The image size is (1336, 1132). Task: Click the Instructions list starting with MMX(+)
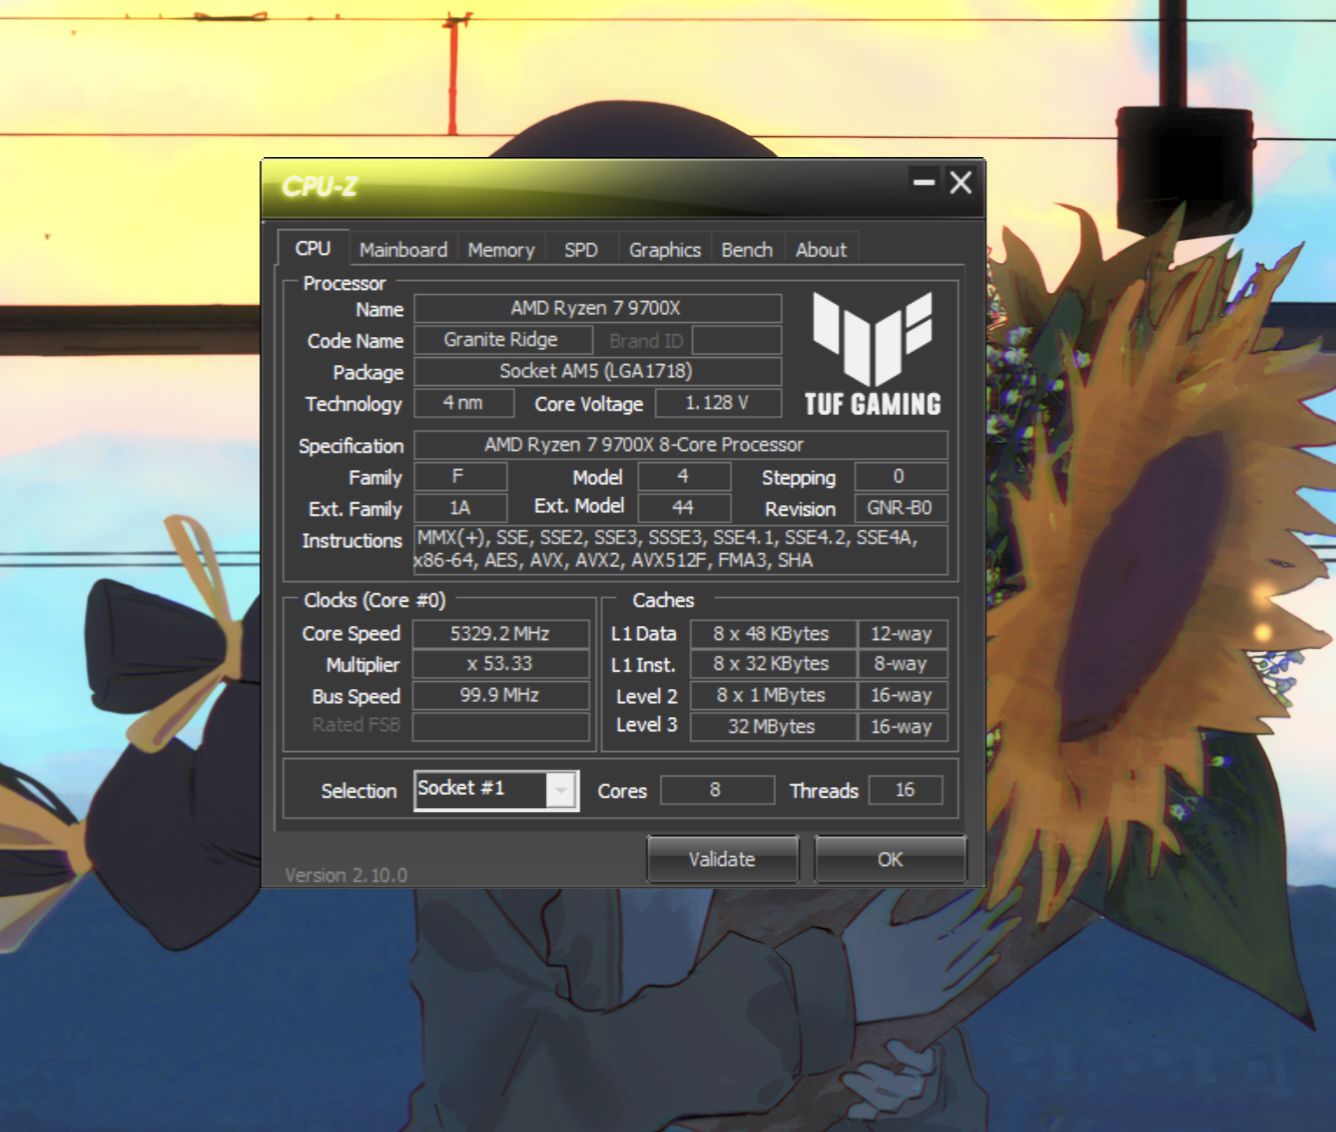coord(680,549)
